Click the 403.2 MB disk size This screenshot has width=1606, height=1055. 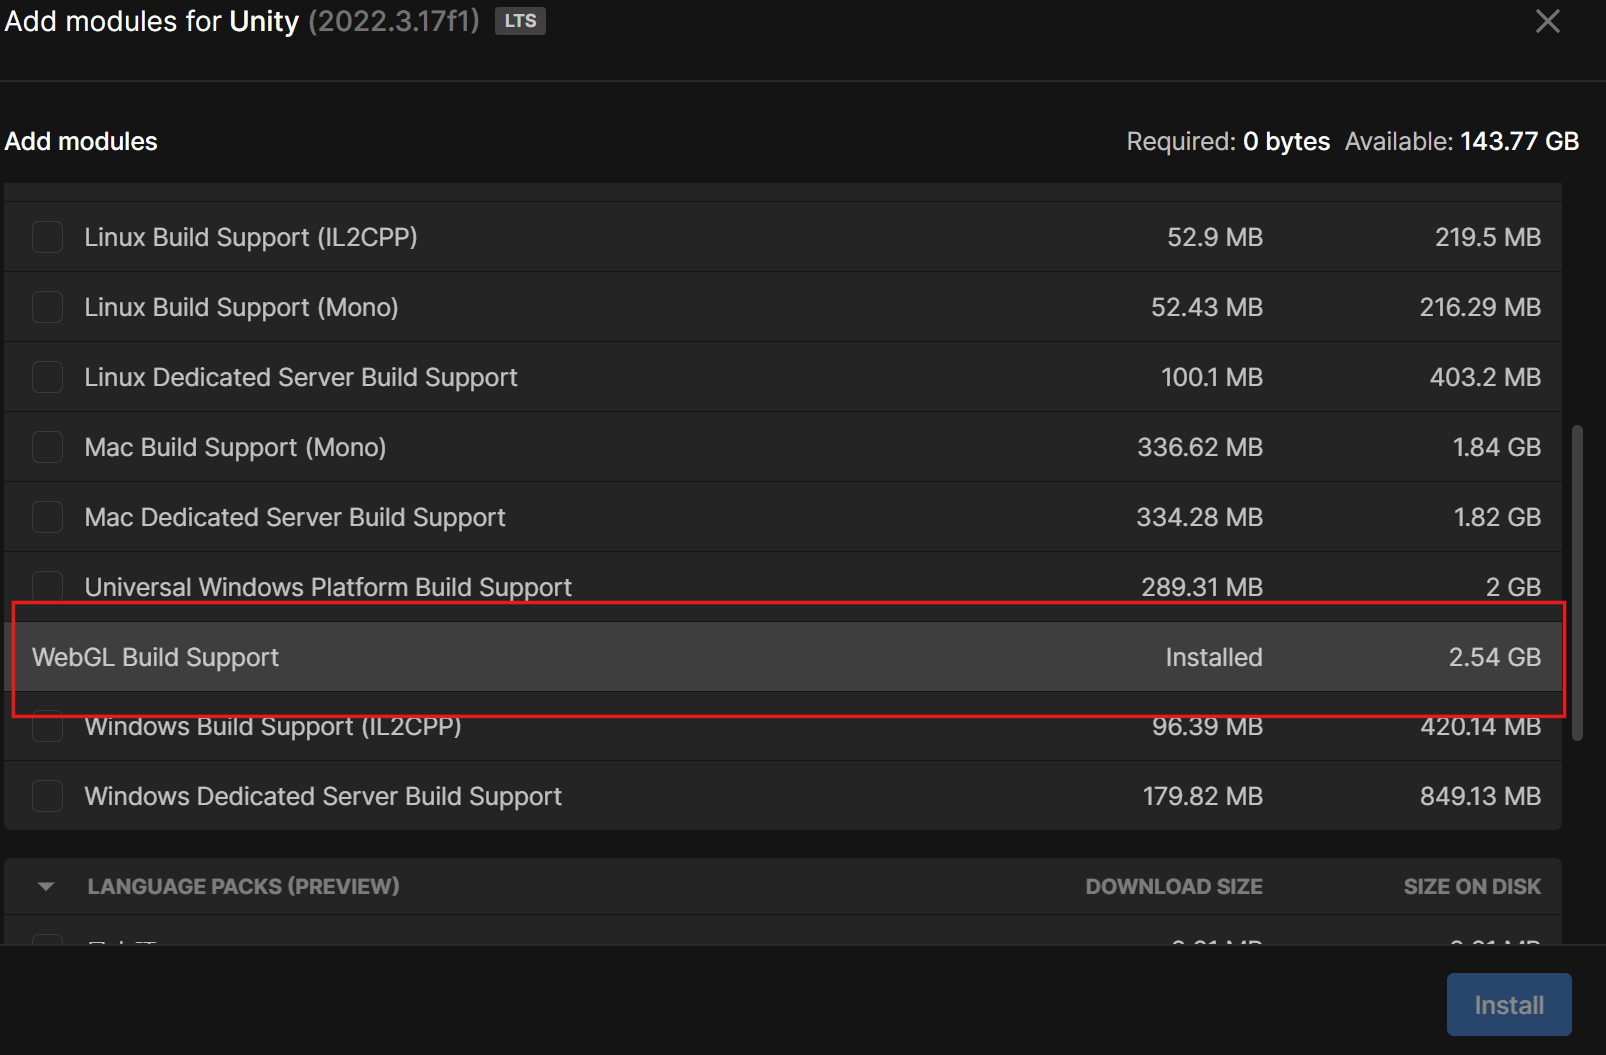(1485, 377)
